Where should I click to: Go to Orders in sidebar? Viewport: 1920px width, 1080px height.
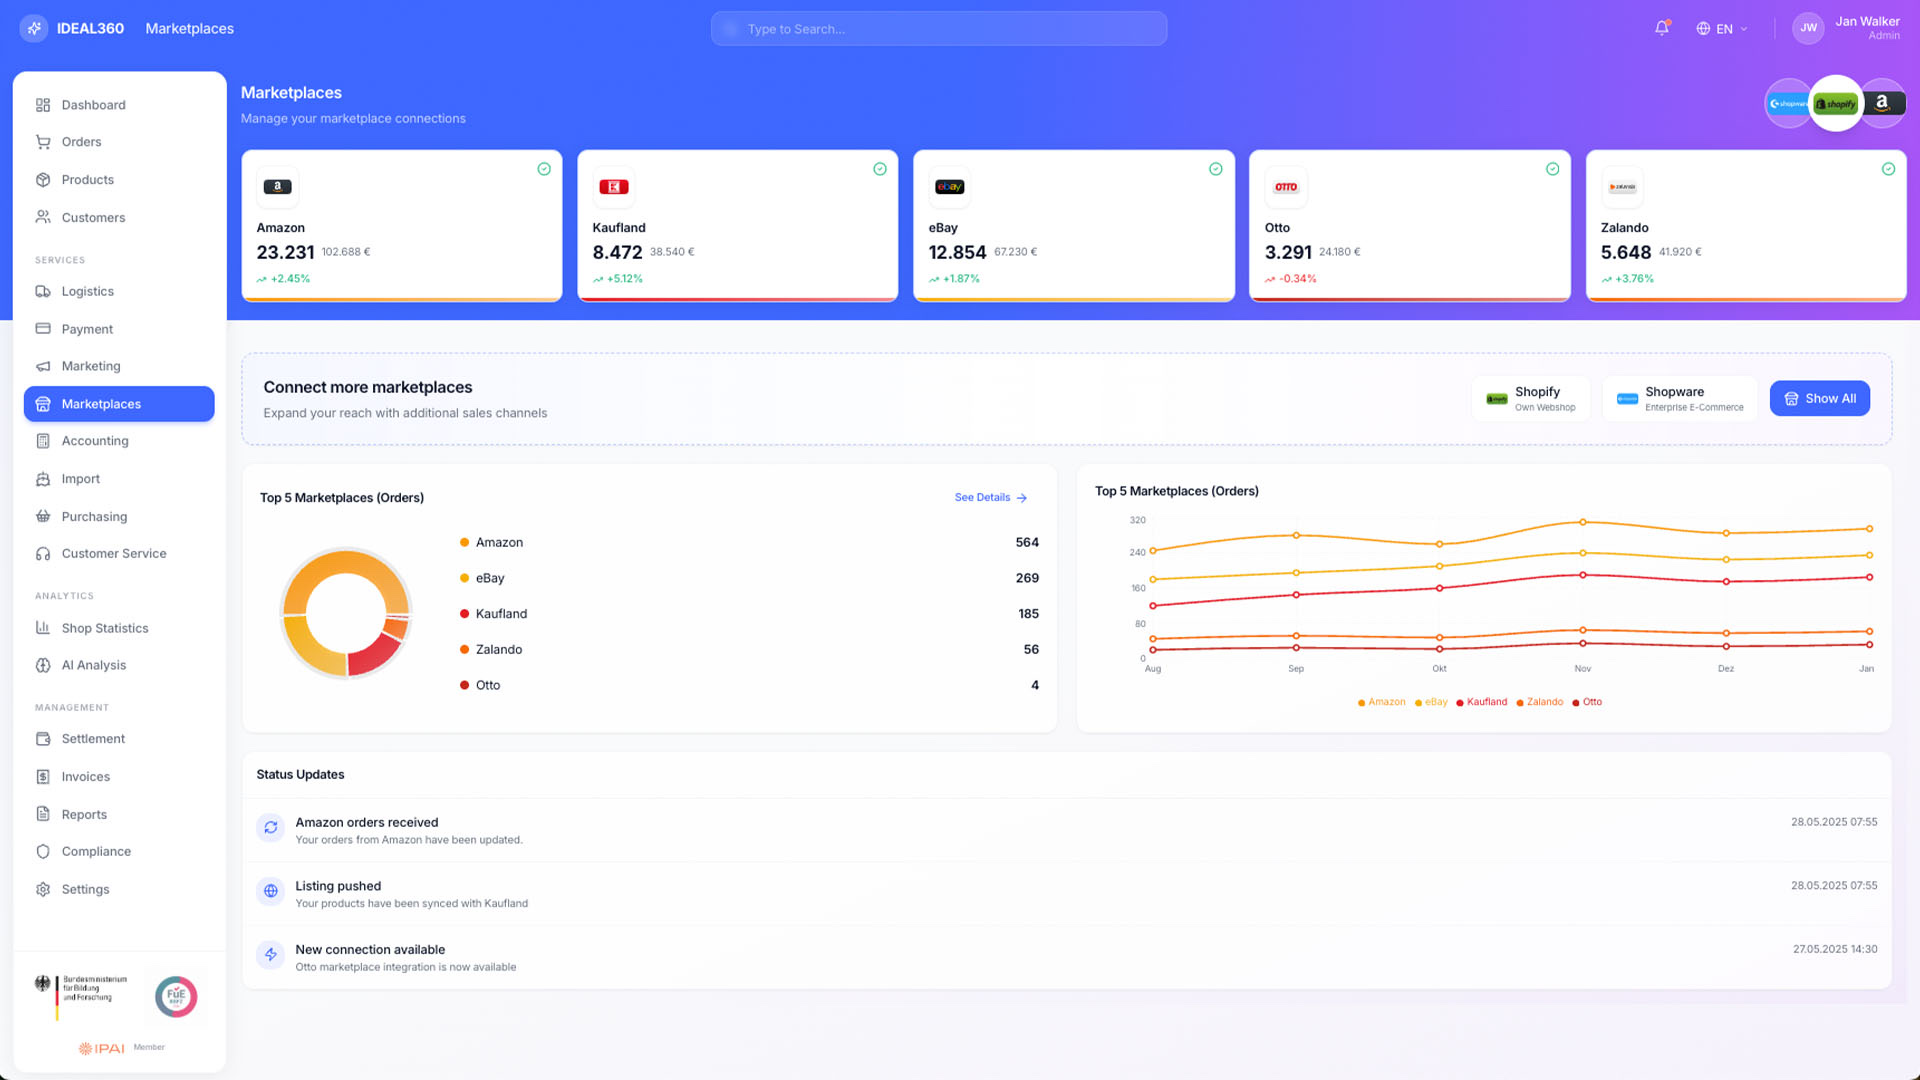tap(119, 142)
